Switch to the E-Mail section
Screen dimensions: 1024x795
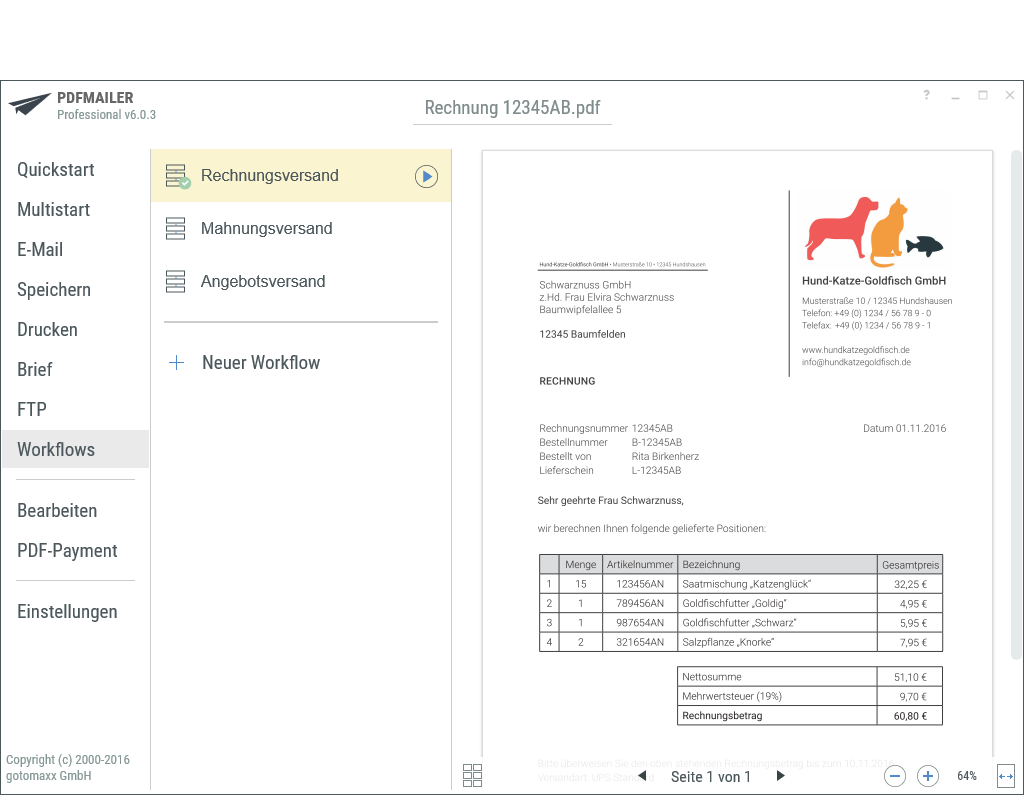(x=40, y=250)
